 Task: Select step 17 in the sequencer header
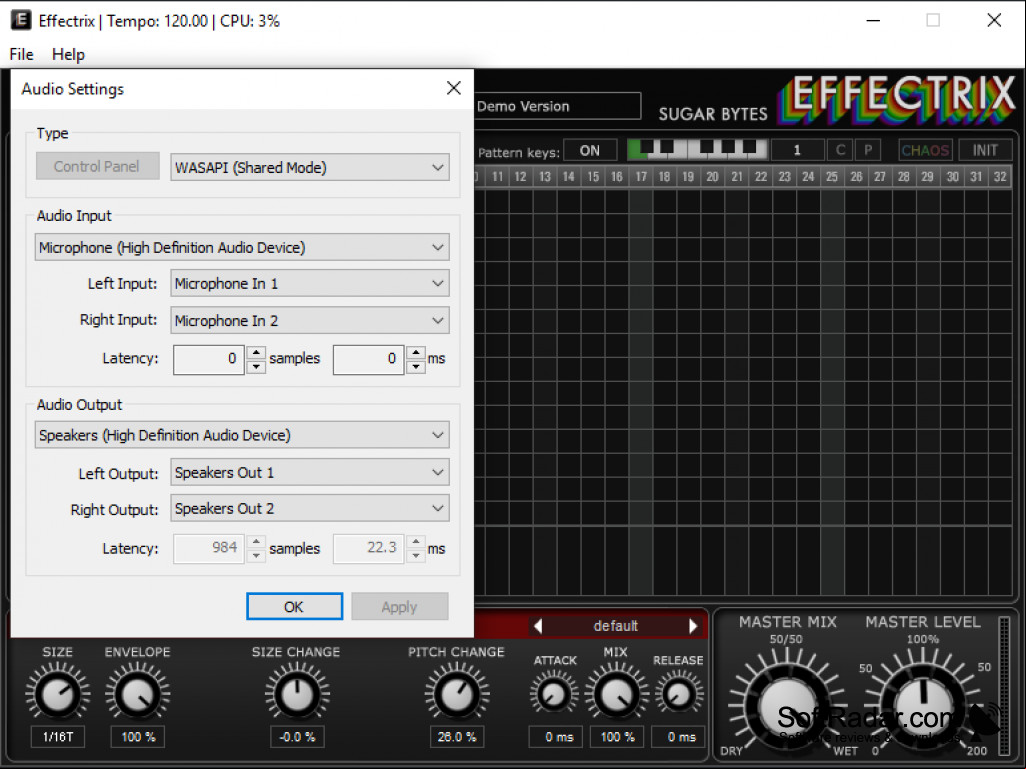tap(641, 177)
